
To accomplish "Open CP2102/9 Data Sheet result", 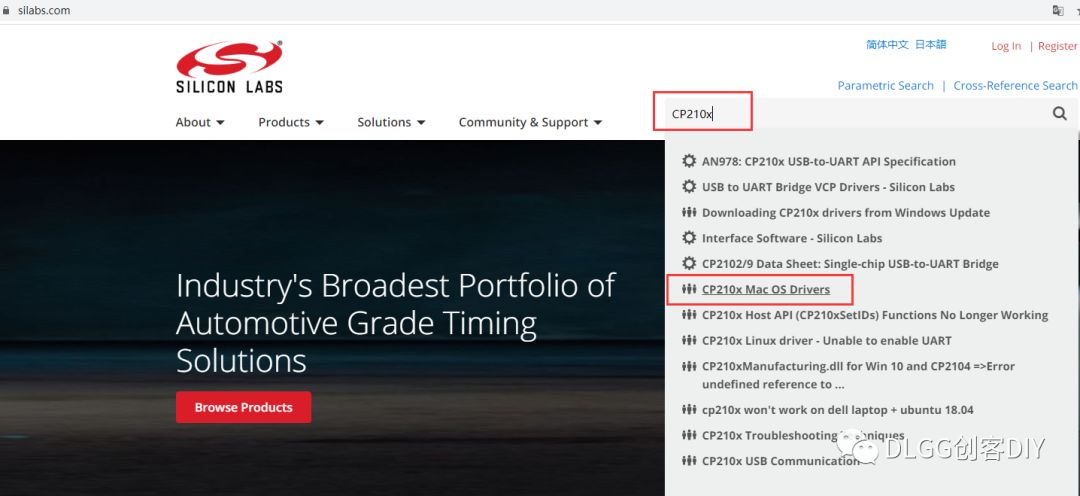I will click(850, 263).
